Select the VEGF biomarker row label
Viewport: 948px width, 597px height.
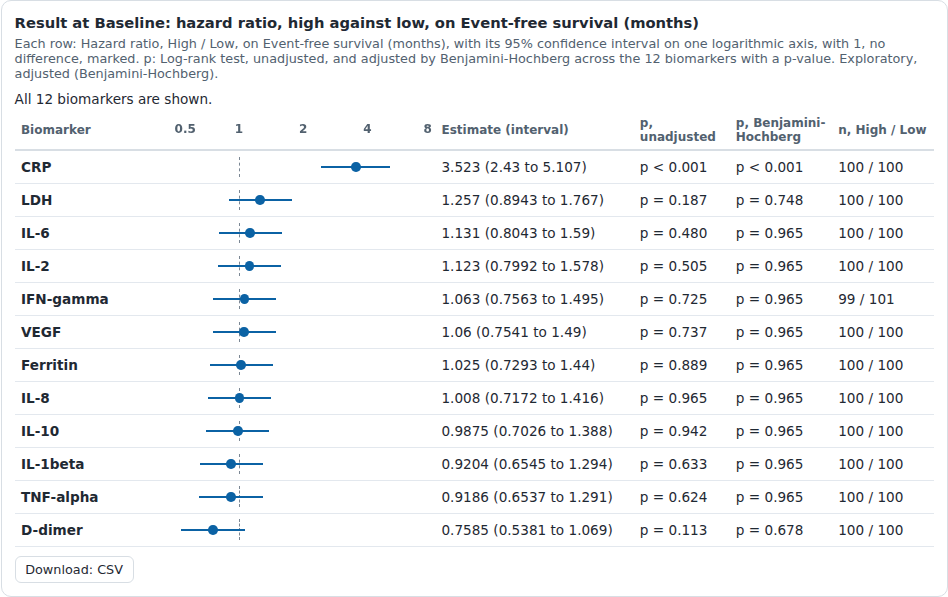(41, 332)
